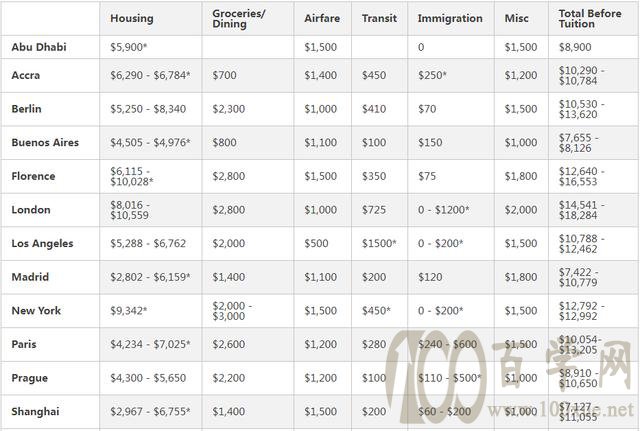
Task: Select the Misc column header
Action: click(516, 18)
